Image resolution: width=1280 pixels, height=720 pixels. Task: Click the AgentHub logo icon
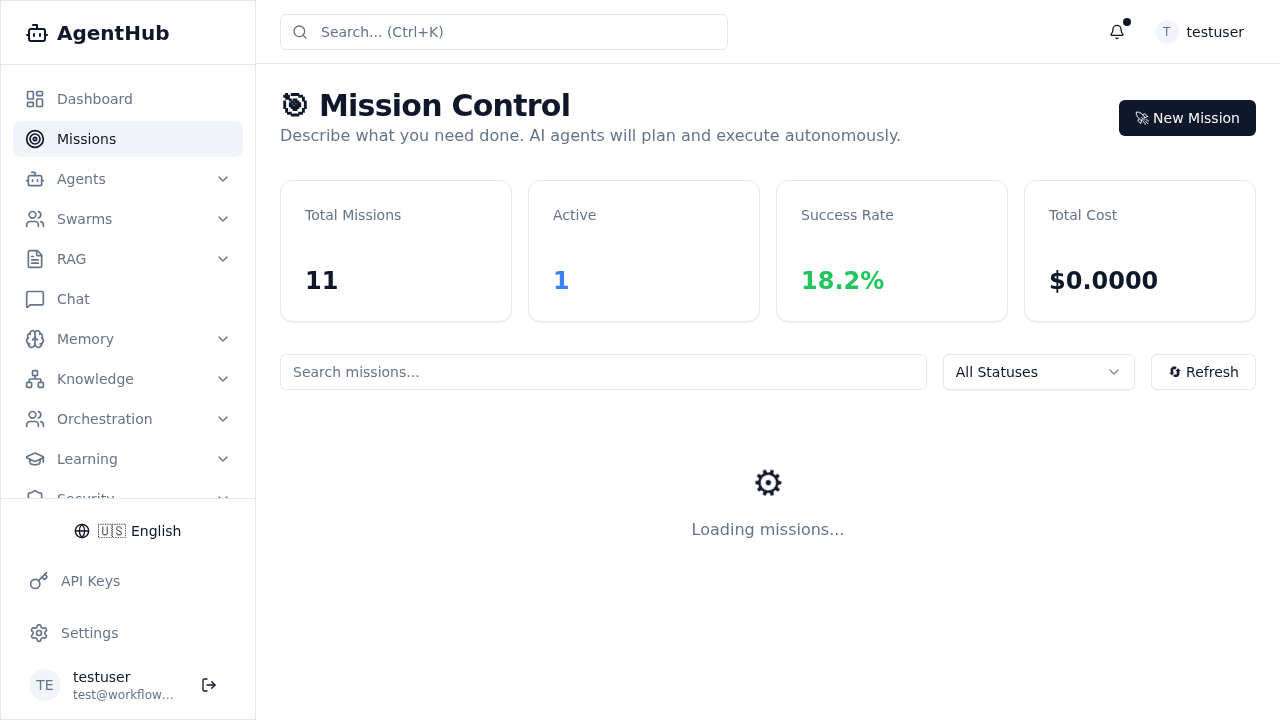(x=36, y=32)
